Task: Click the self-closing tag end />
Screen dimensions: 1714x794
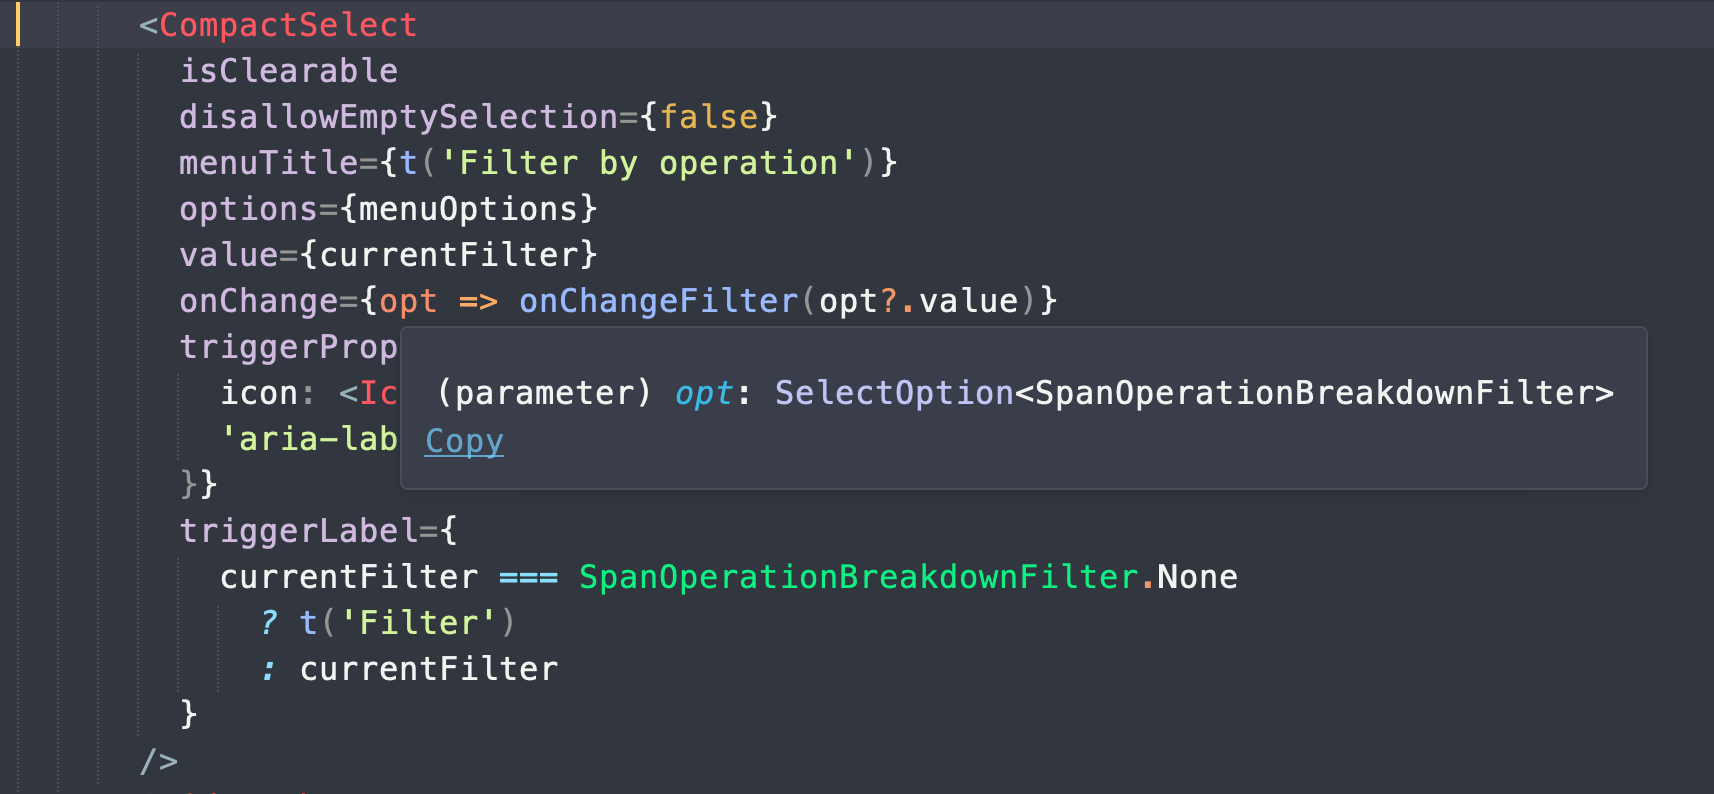Action: (x=158, y=761)
